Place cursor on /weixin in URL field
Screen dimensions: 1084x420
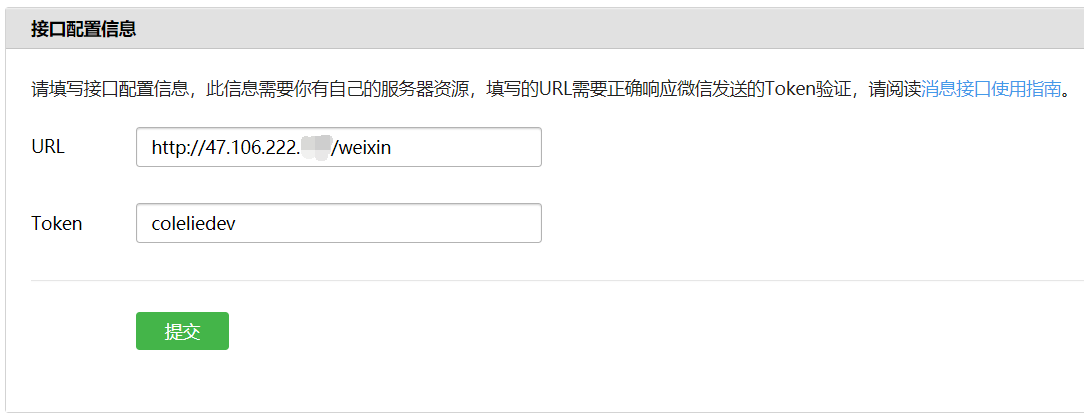(x=361, y=147)
